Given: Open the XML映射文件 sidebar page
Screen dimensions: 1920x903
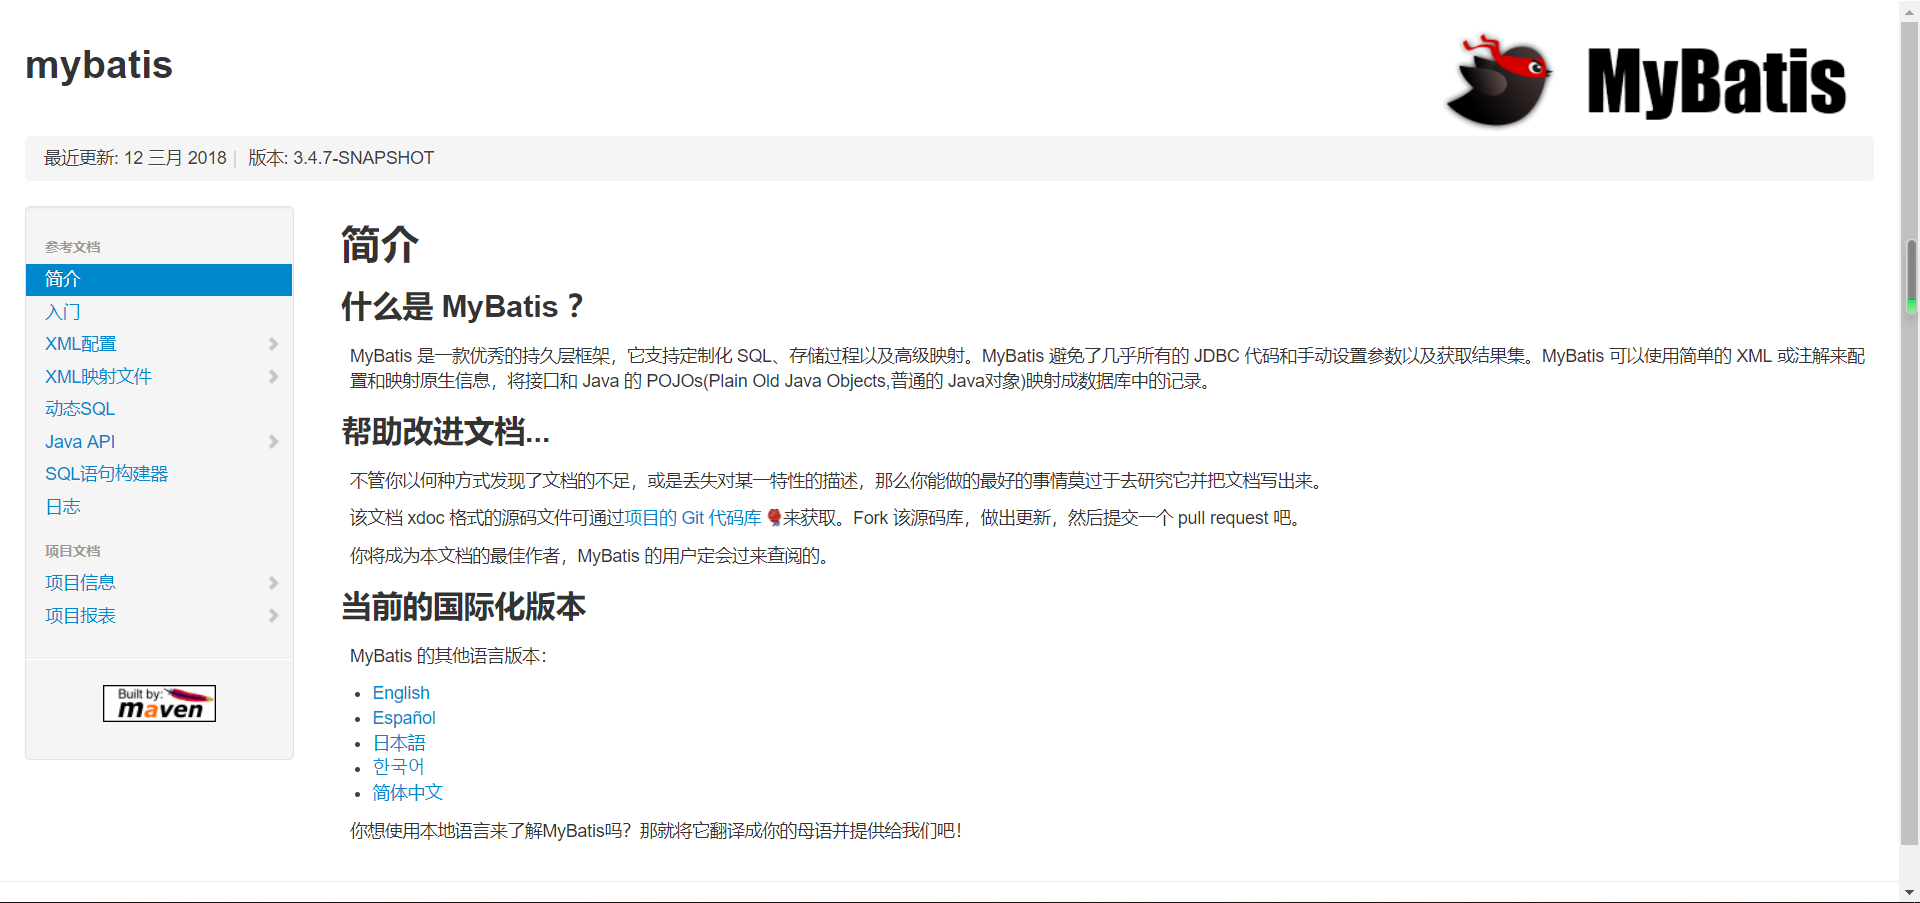Looking at the screenshot, I should [98, 377].
